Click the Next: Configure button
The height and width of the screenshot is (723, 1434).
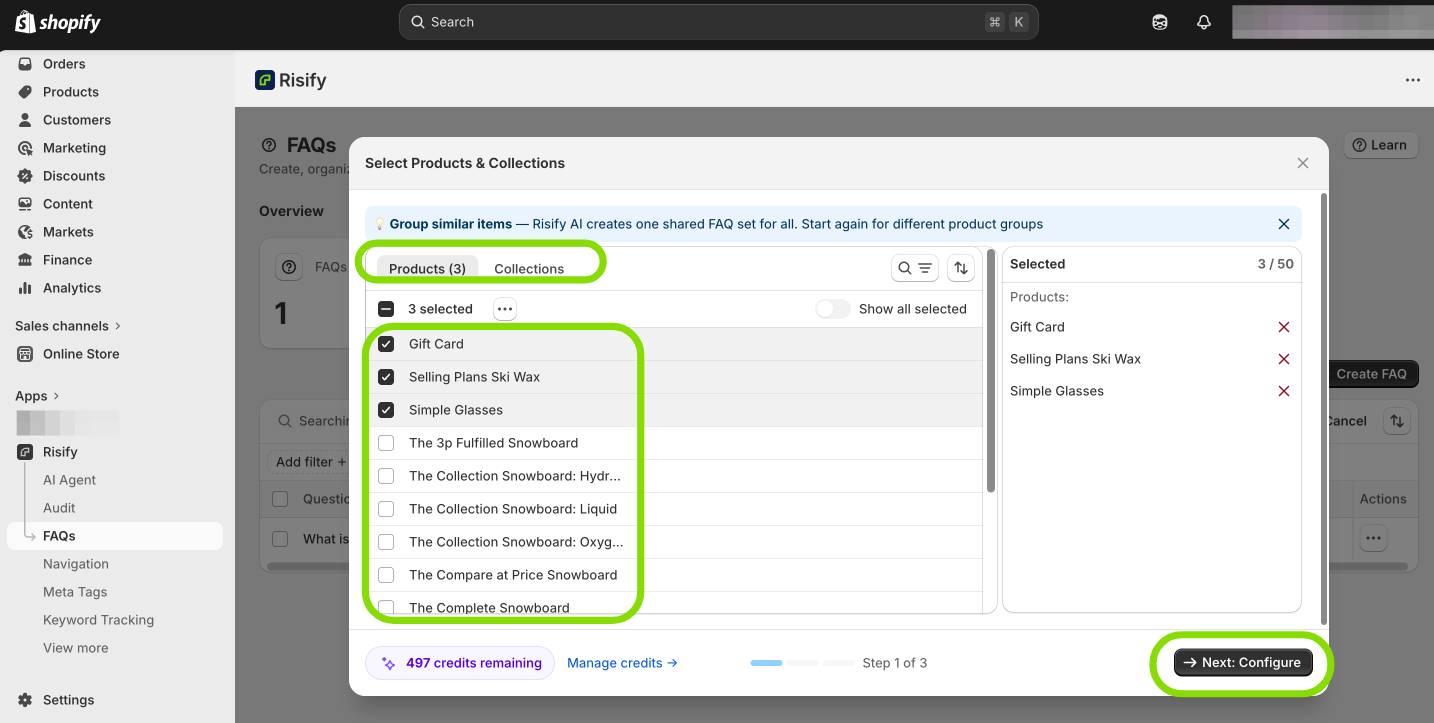1242,662
